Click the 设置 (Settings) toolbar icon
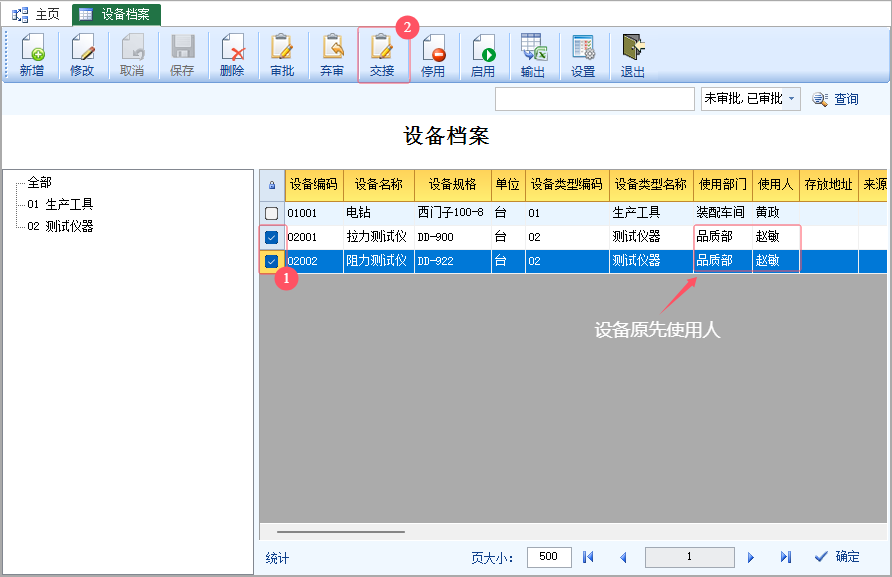This screenshot has height=577, width=892. (583, 55)
